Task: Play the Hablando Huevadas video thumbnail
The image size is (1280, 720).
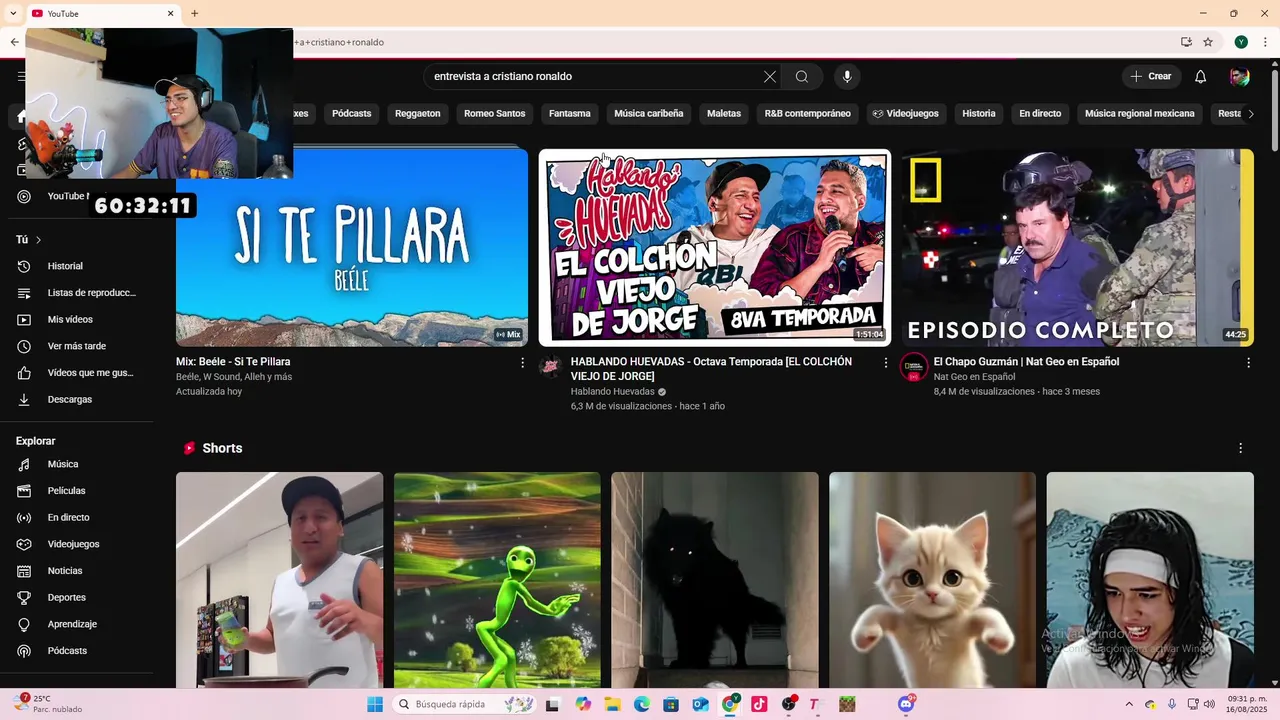Action: tap(715, 248)
